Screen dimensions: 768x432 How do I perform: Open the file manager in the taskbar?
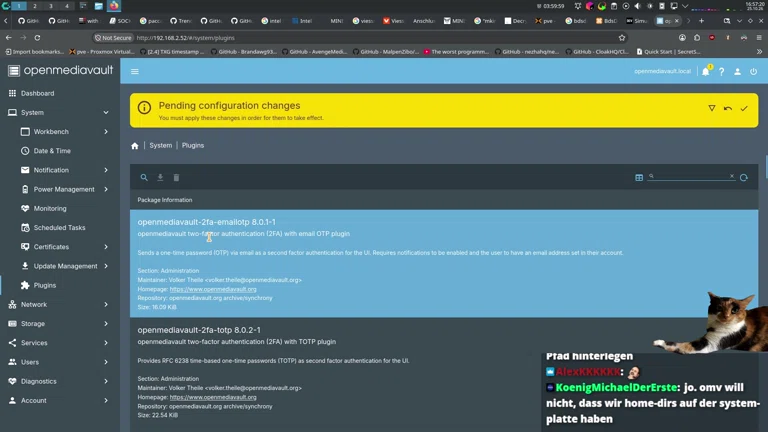tap(98, 6)
